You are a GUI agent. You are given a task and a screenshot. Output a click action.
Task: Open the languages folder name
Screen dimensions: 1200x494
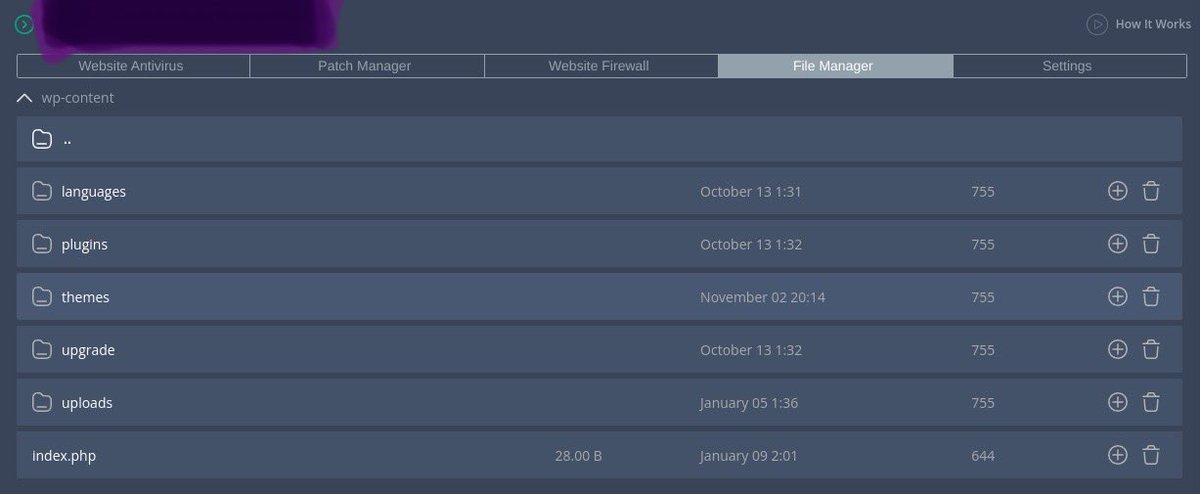[x=94, y=191]
